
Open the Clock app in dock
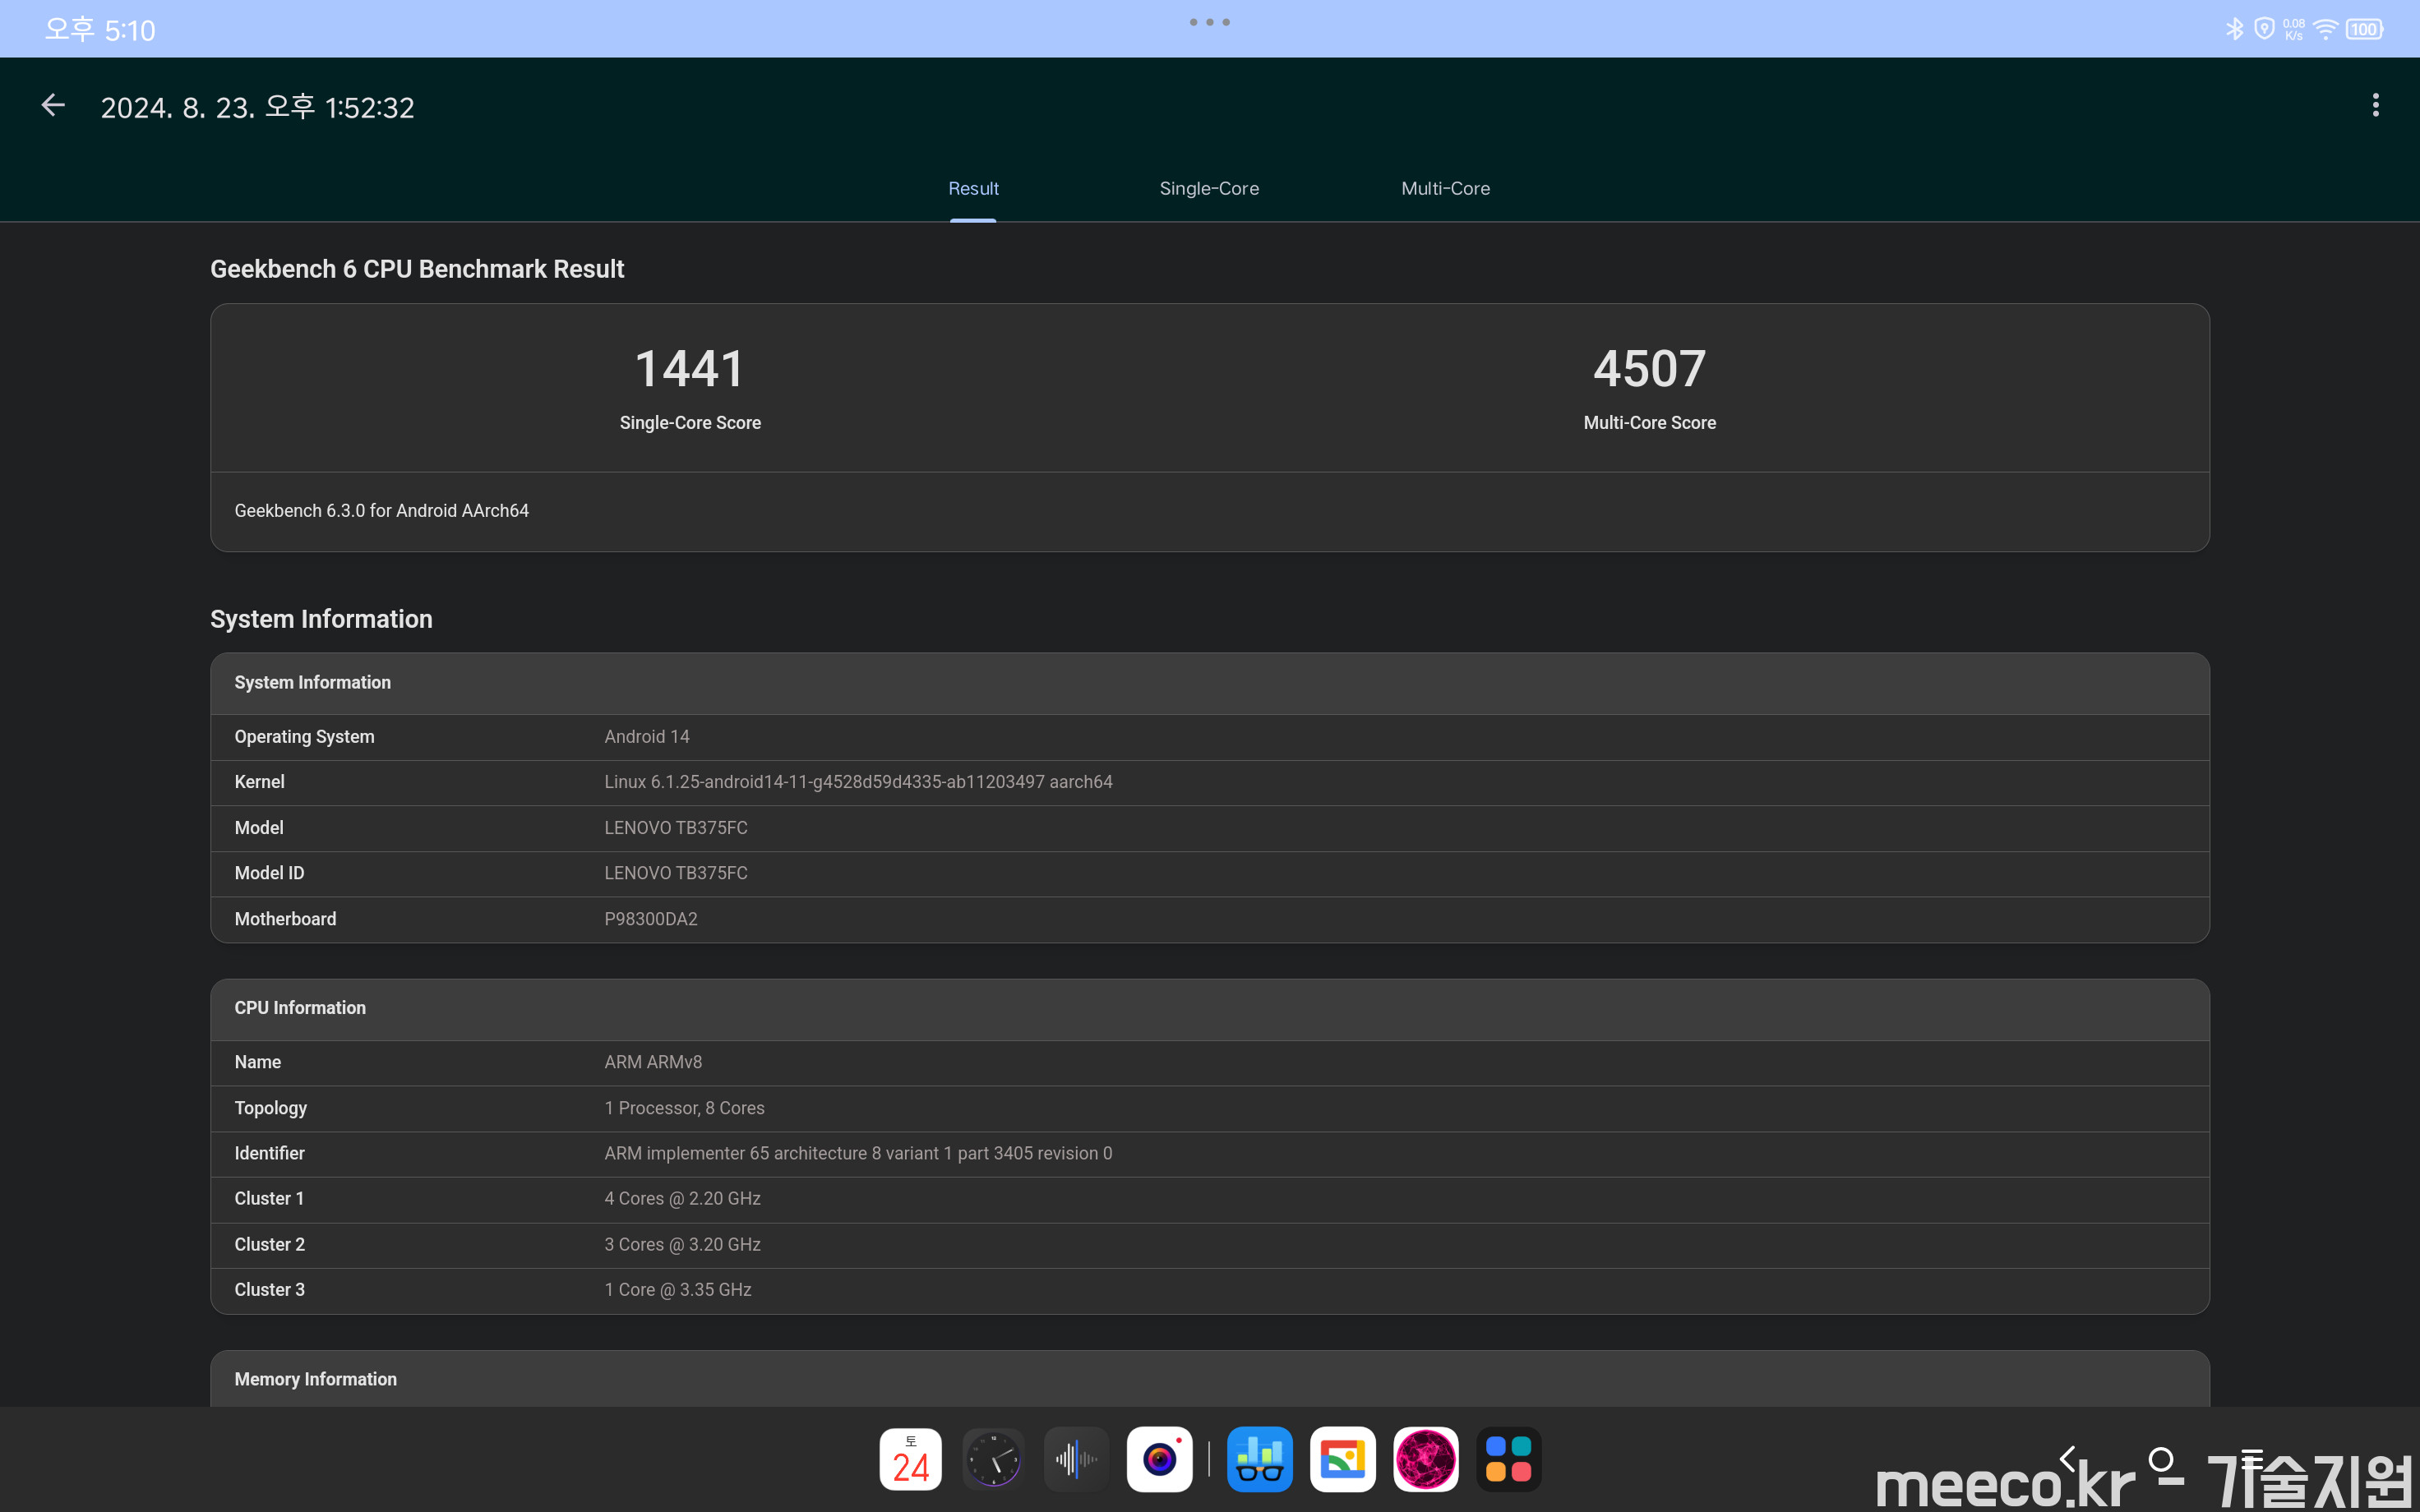tap(993, 1459)
